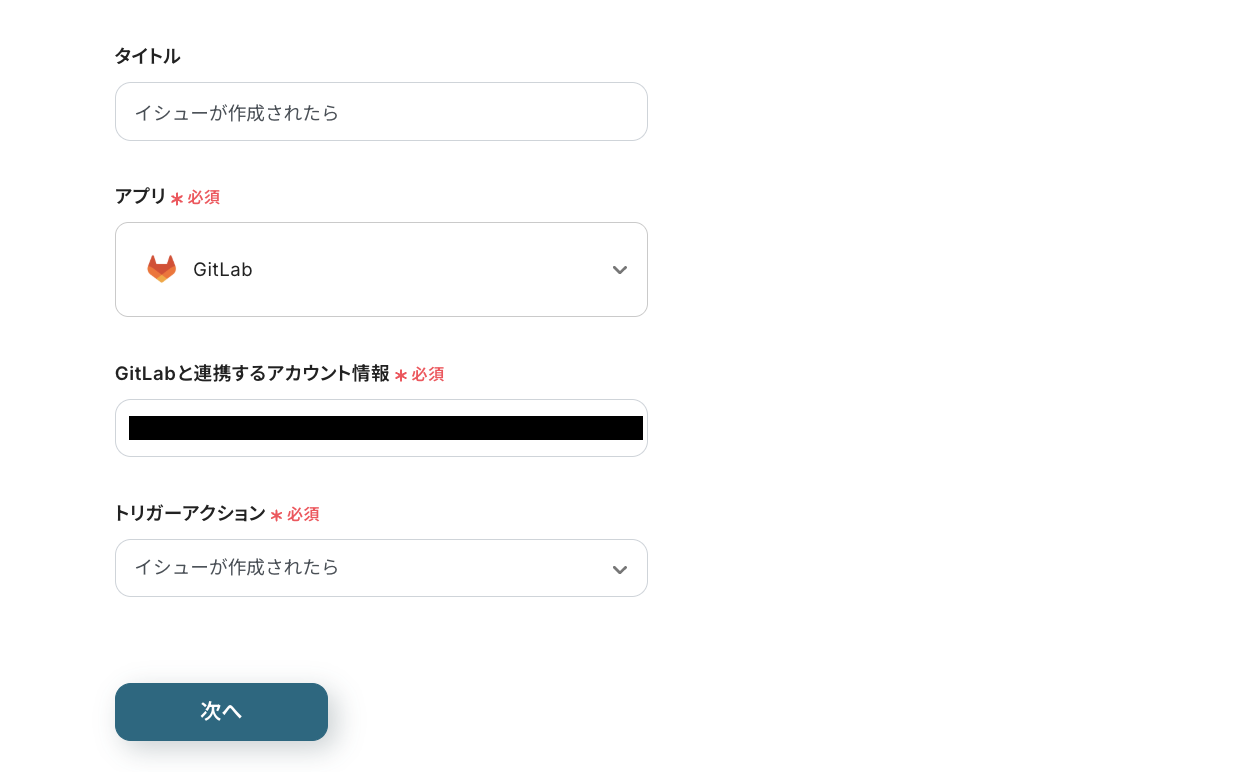
Task: Click the トリガーアクション field label
Action: [190, 513]
